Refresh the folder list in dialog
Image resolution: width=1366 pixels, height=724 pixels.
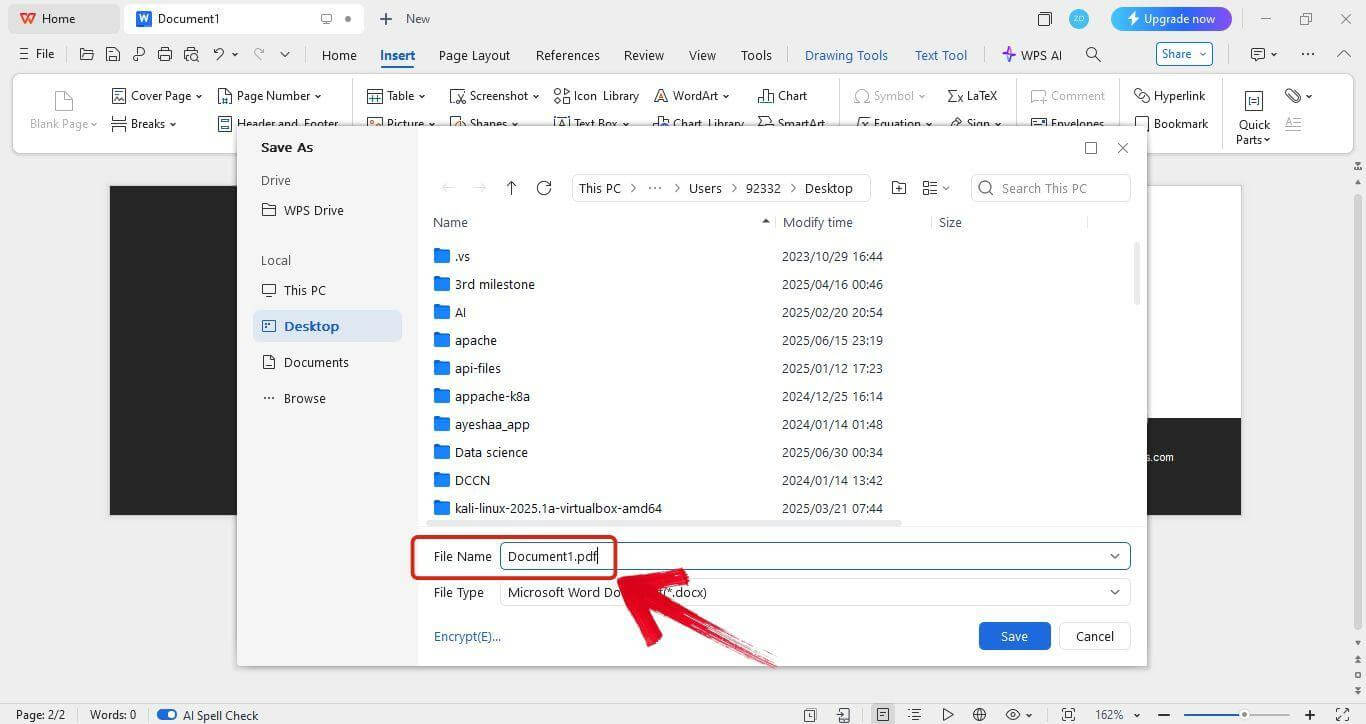point(544,188)
